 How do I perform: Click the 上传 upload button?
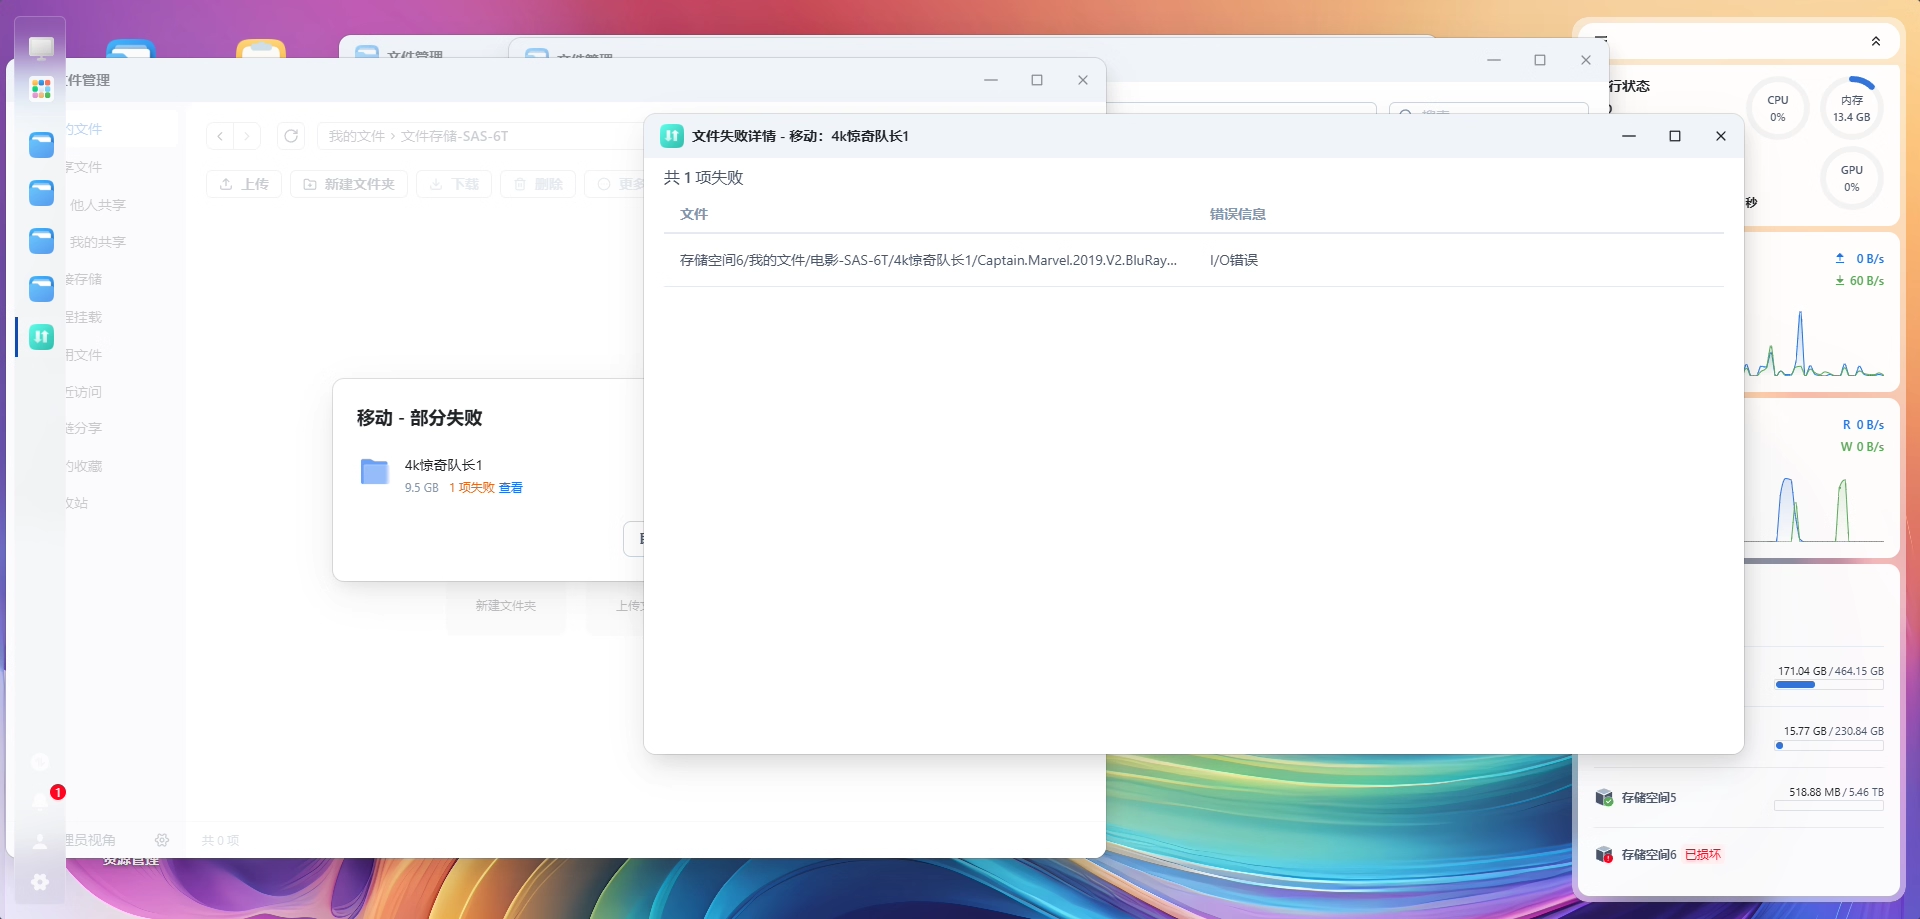coord(244,184)
